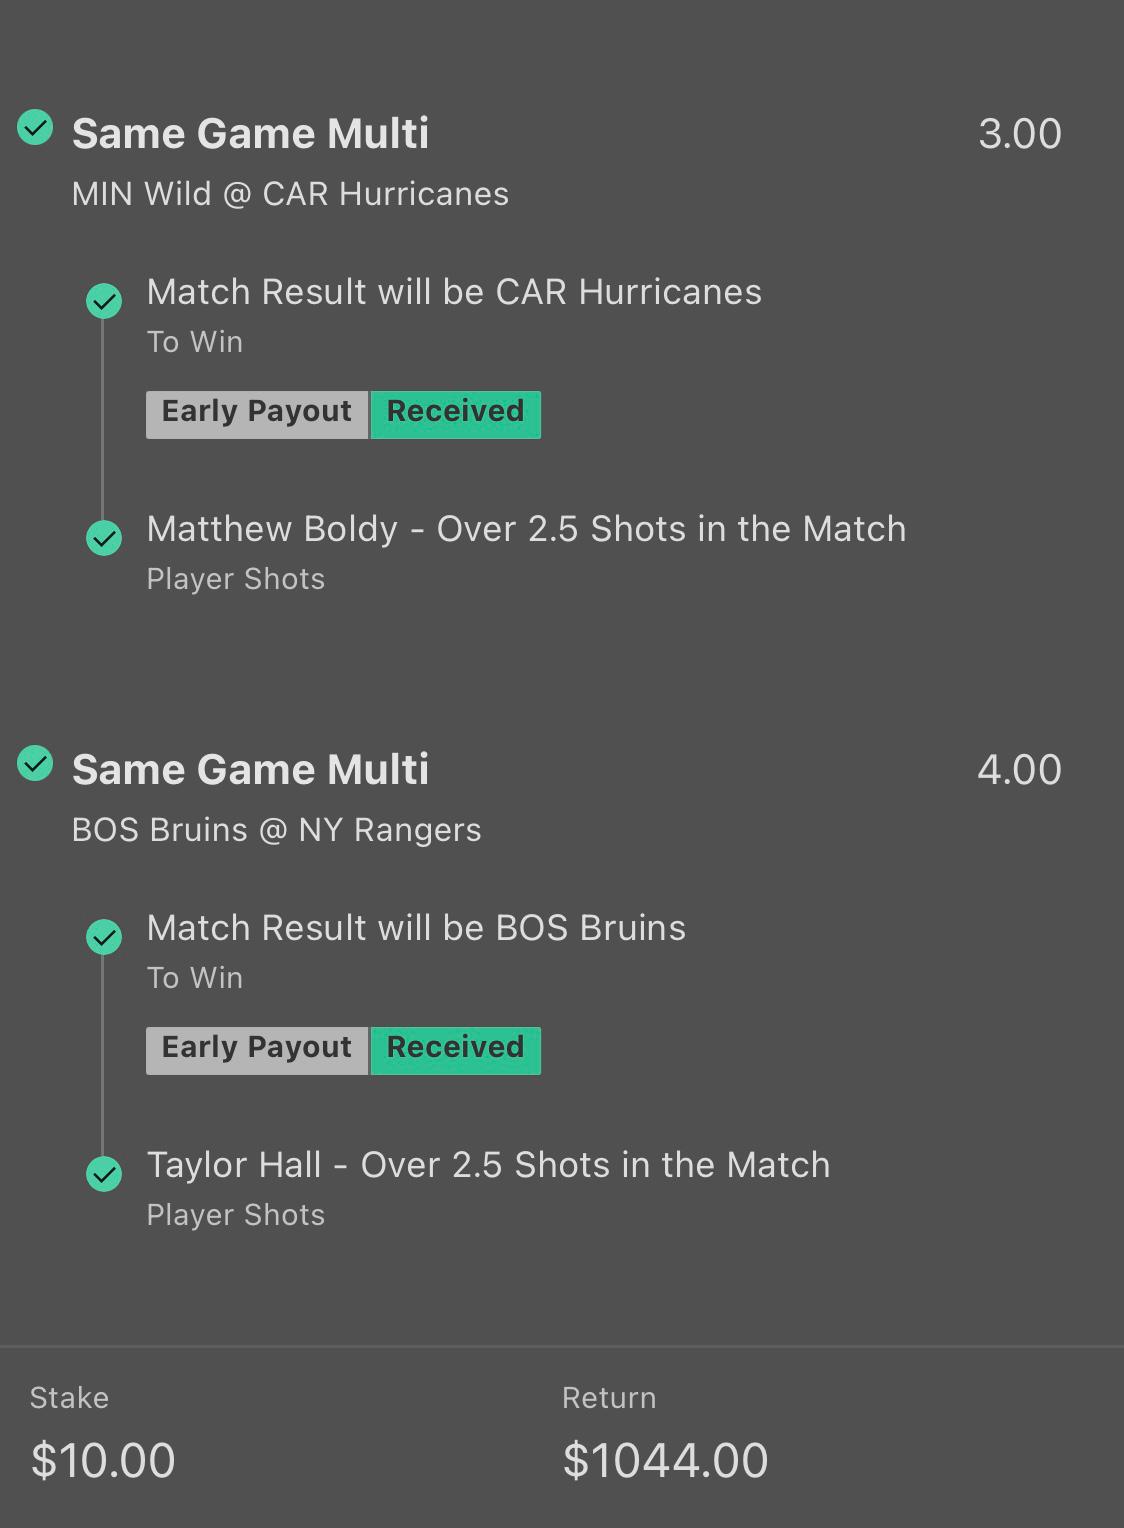Click checkmark next to Matthew Boldy shots leg
The height and width of the screenshot is (1528, 1124).
tap(104, 538)
